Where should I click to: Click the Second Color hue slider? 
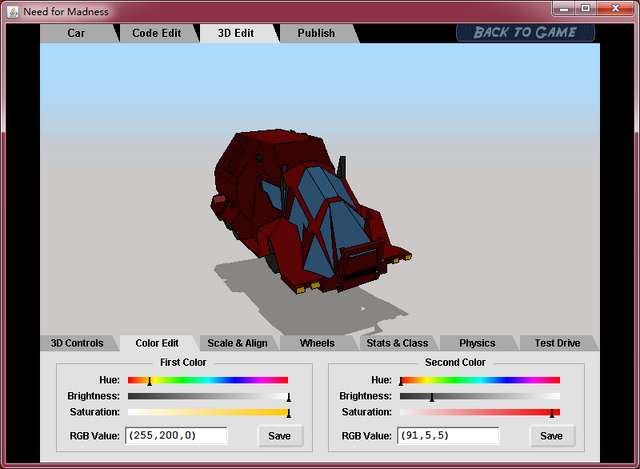tap(480, 380)
